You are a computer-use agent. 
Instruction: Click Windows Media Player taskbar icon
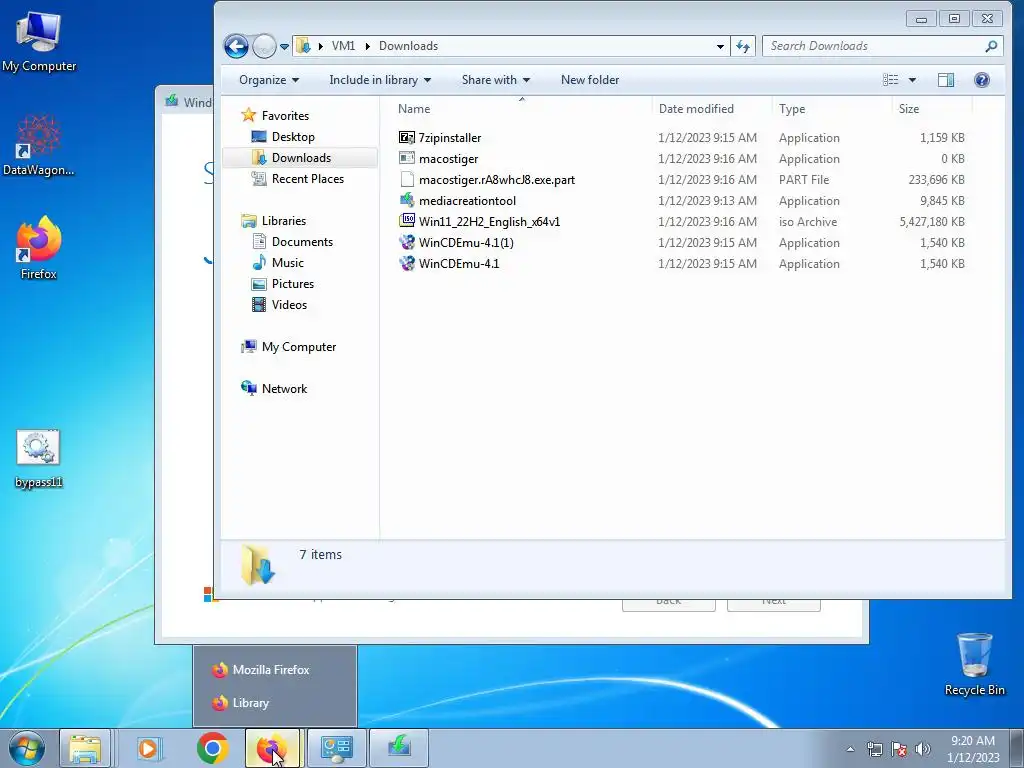(x=150, y=748)
